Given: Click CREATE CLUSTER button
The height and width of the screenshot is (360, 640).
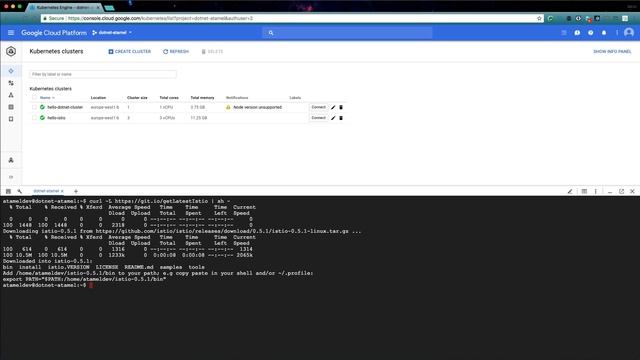Looking at the screenshot, I should click(x=130, y=51).
